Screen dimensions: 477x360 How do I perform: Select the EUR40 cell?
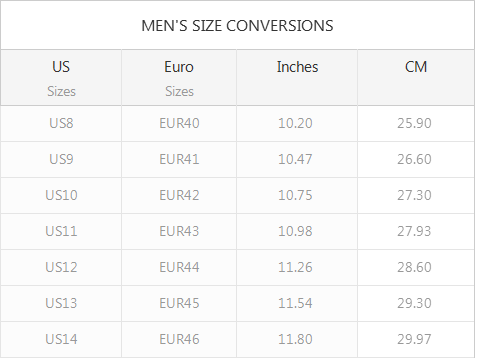[x=179, y=123]
